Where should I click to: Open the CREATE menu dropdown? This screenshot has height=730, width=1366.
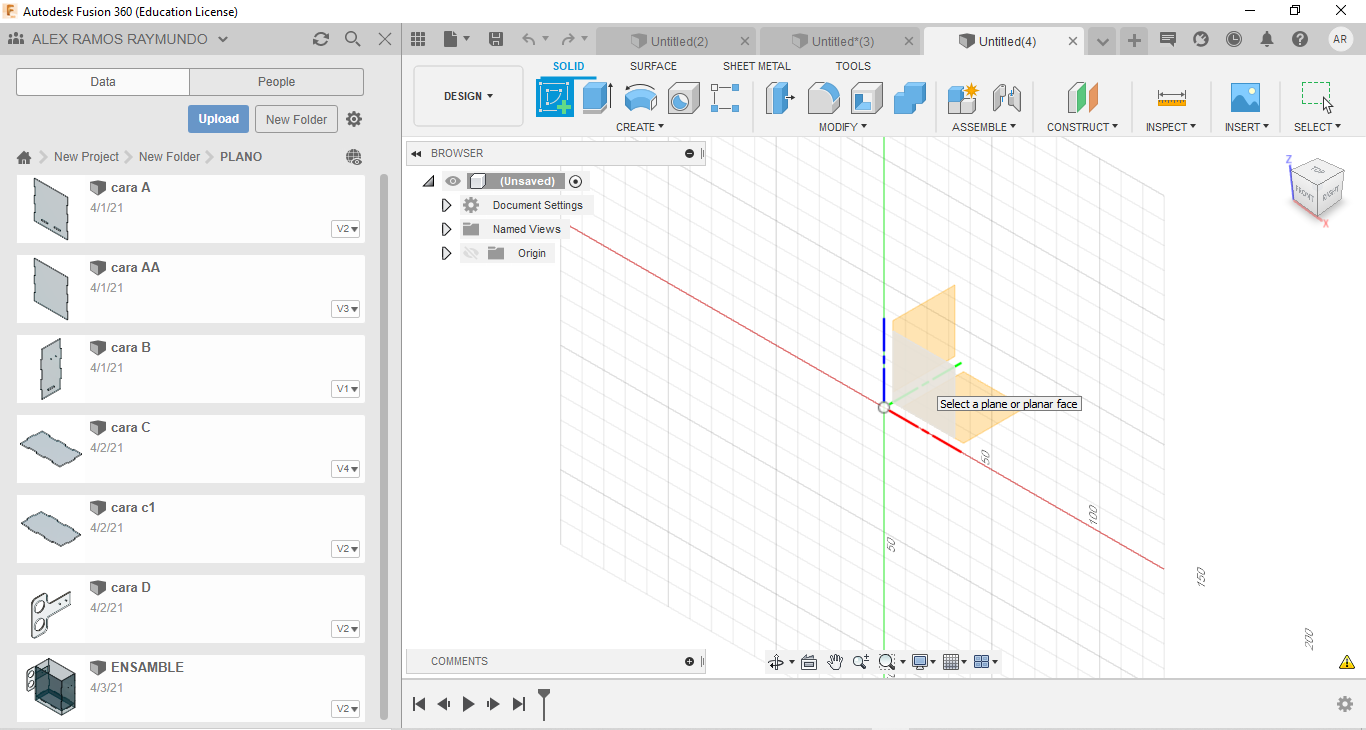click(640, 127)
